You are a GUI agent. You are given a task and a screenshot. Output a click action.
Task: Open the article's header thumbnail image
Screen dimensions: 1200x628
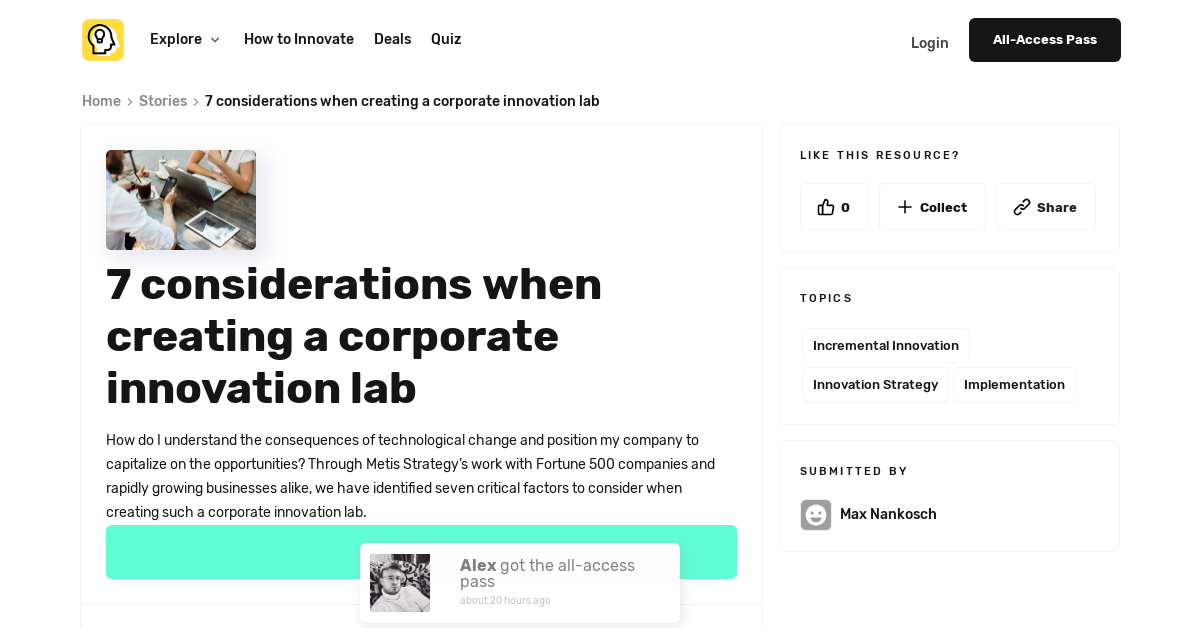181,200
